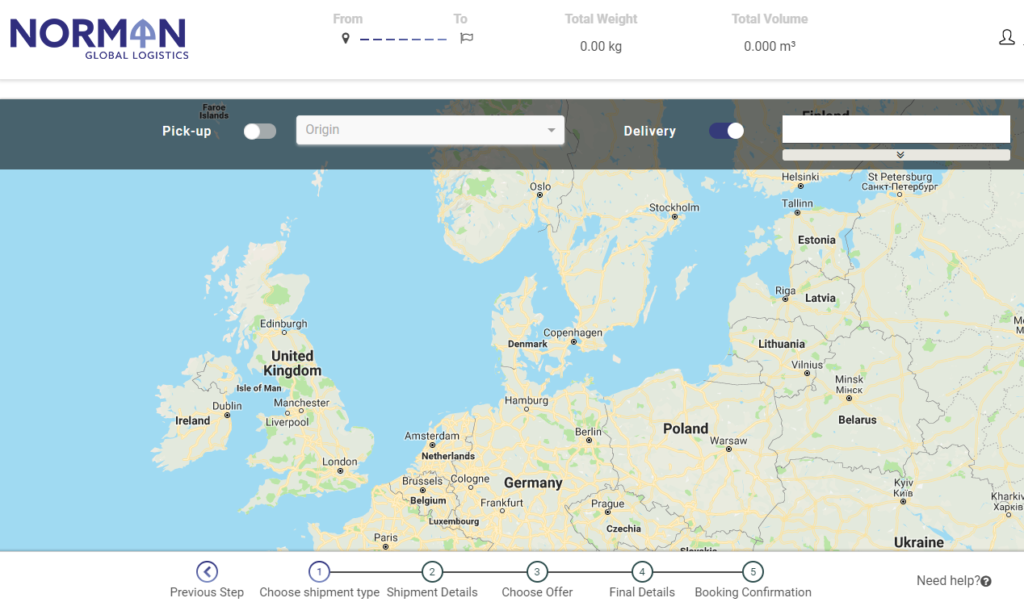The height and width of the screenshot is (602, 1024).
Task: Click Hamburg on the map
Action: click(x=526, y=401)
